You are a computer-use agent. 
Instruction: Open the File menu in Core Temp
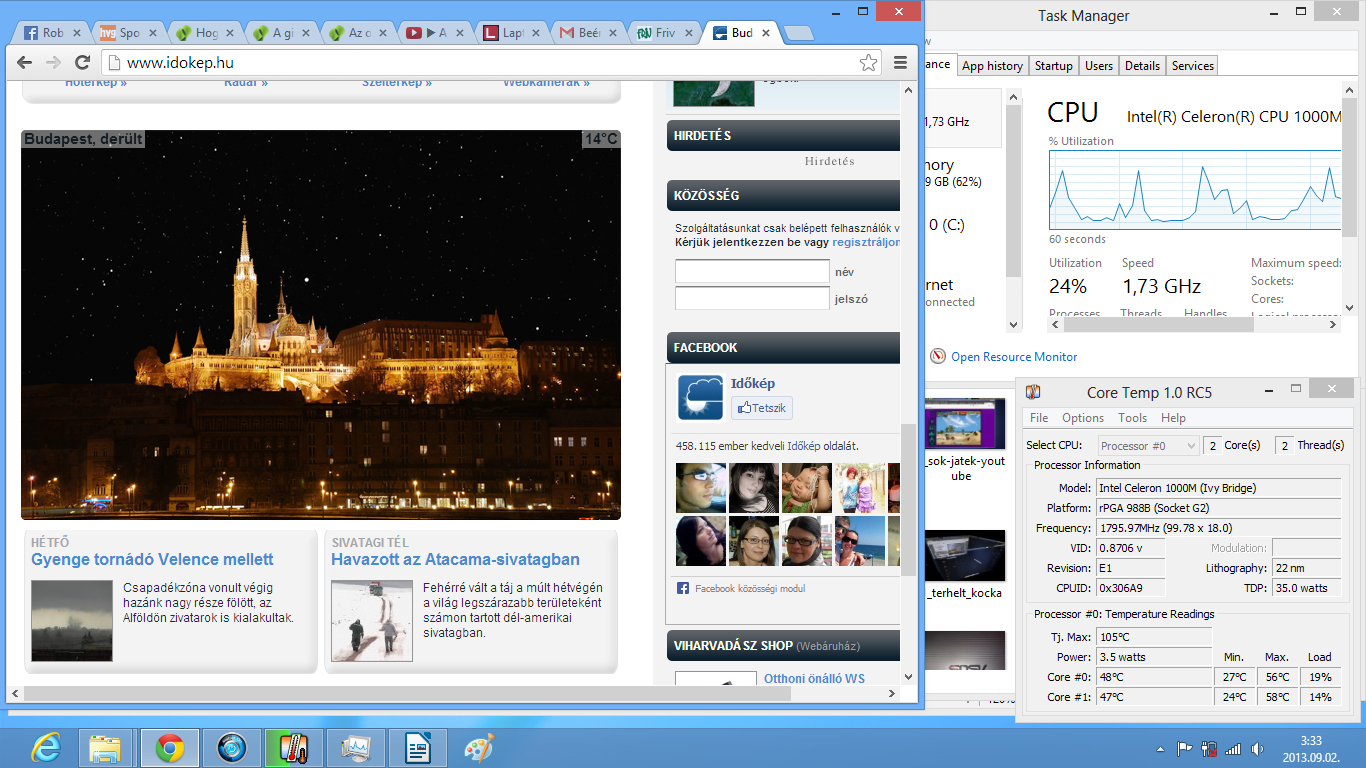1039,418
